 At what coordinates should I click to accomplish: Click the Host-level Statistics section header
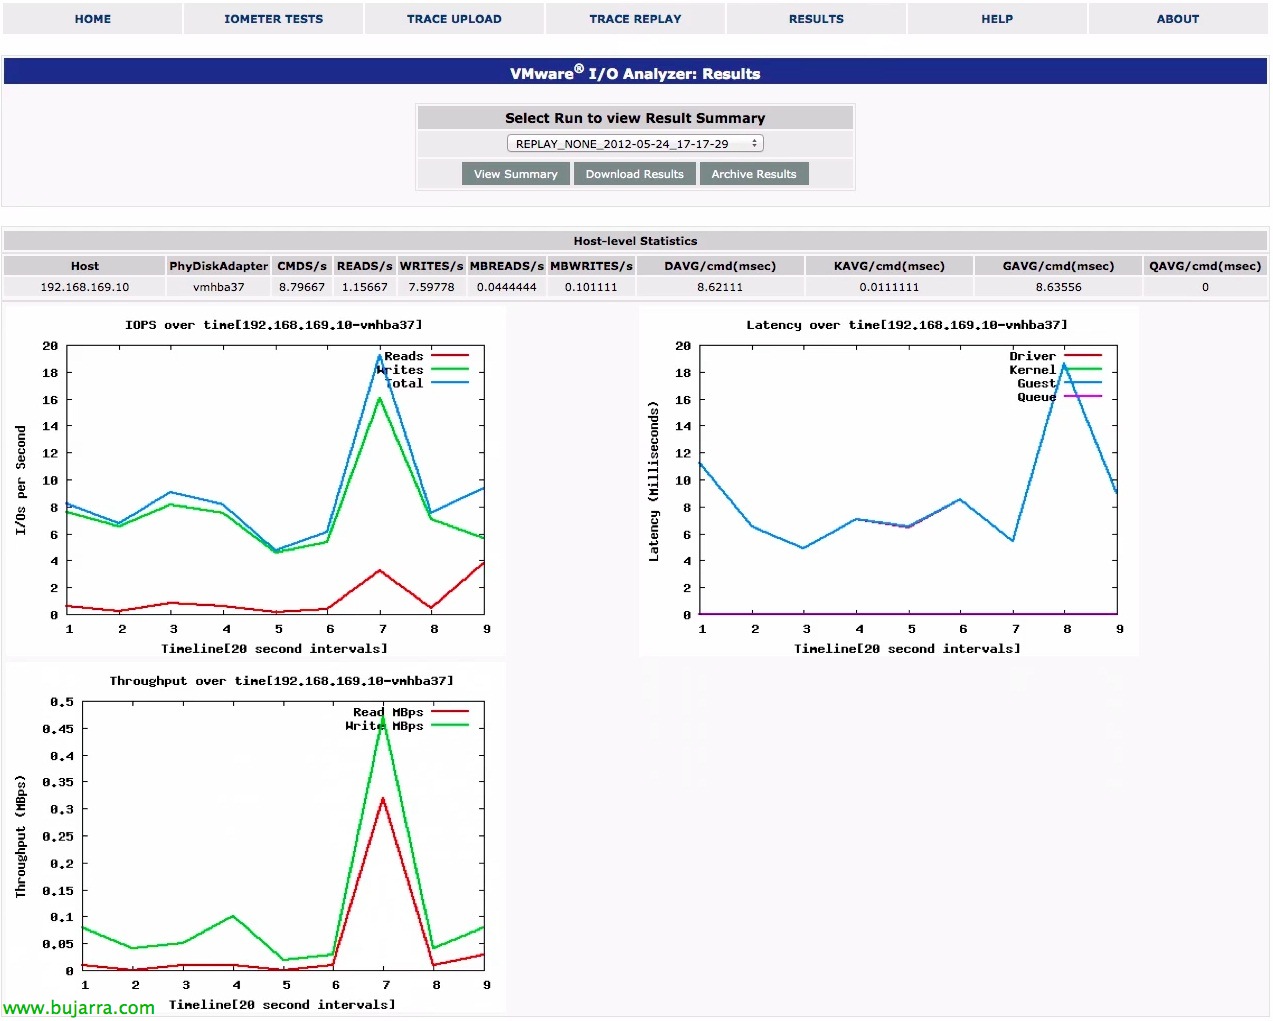[635, 241]
